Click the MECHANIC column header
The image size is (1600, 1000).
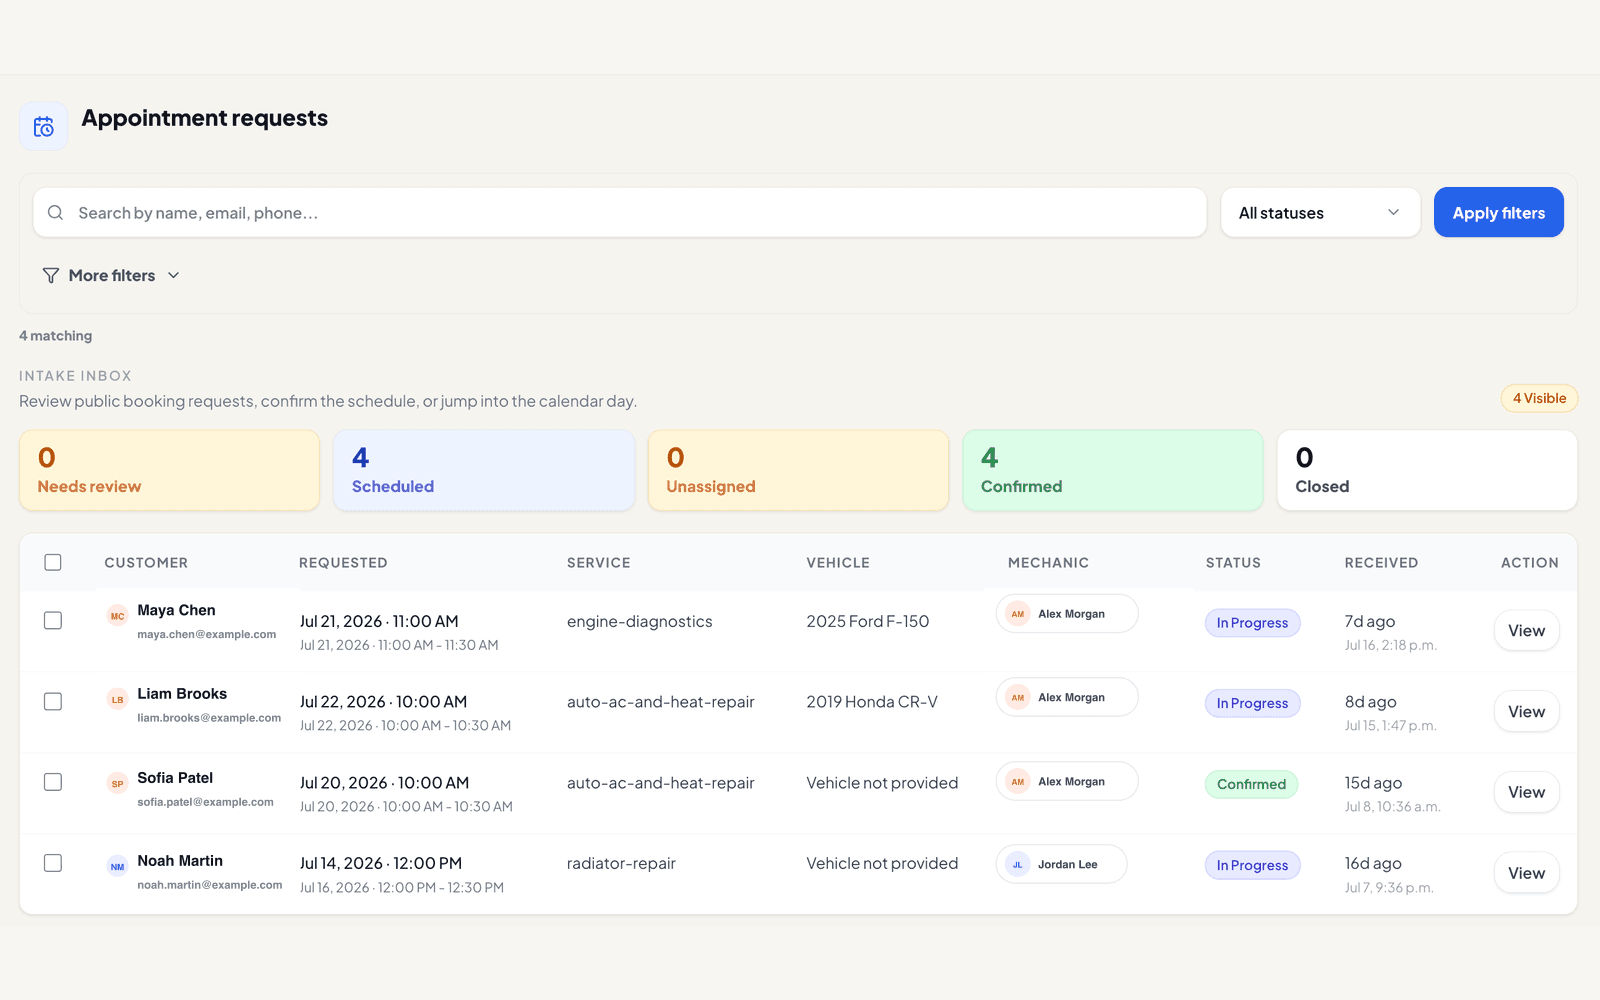(x=1048, y=563)
